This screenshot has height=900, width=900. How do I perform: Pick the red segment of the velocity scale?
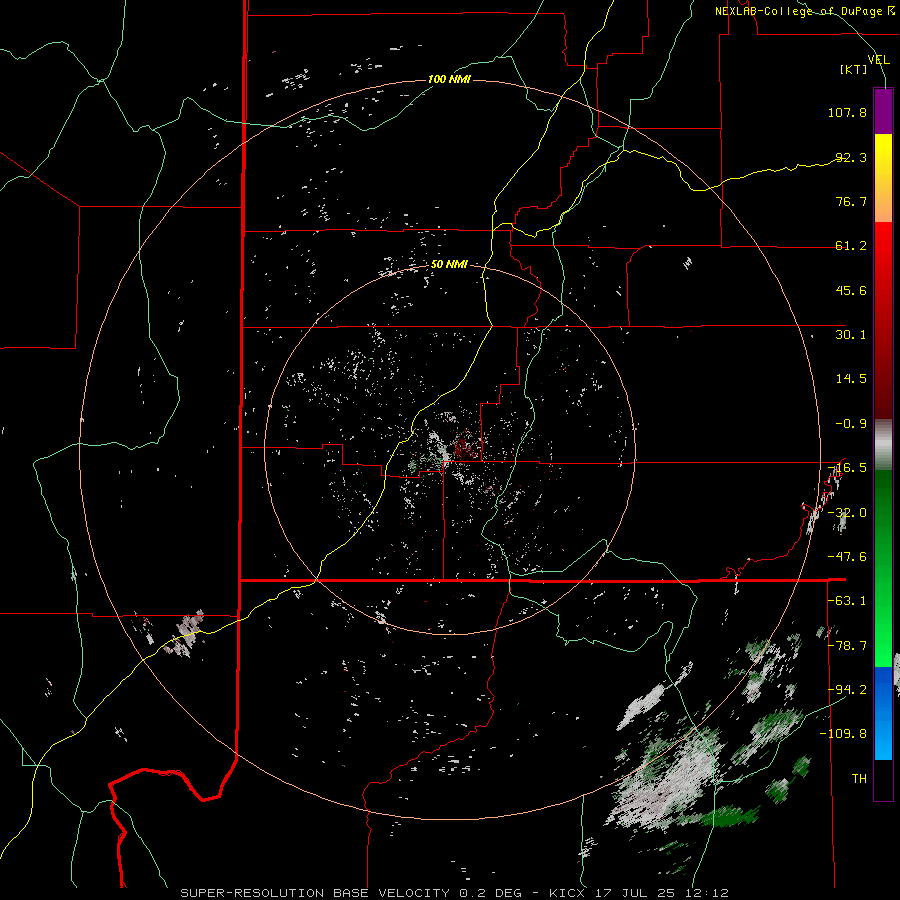coord(883,320)
